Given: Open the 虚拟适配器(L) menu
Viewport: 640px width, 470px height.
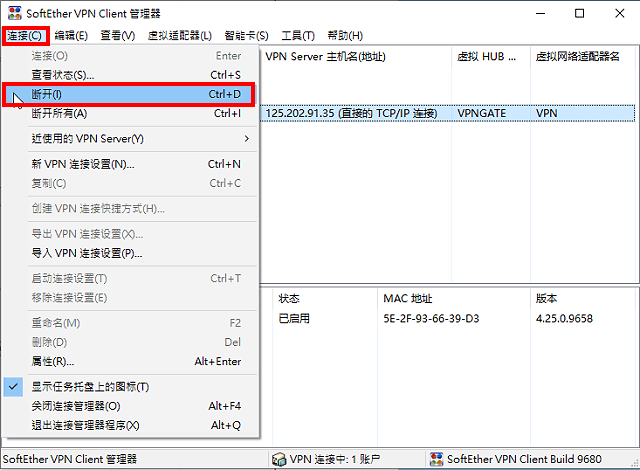Looking at the screenshot, I should click(180, 36).
